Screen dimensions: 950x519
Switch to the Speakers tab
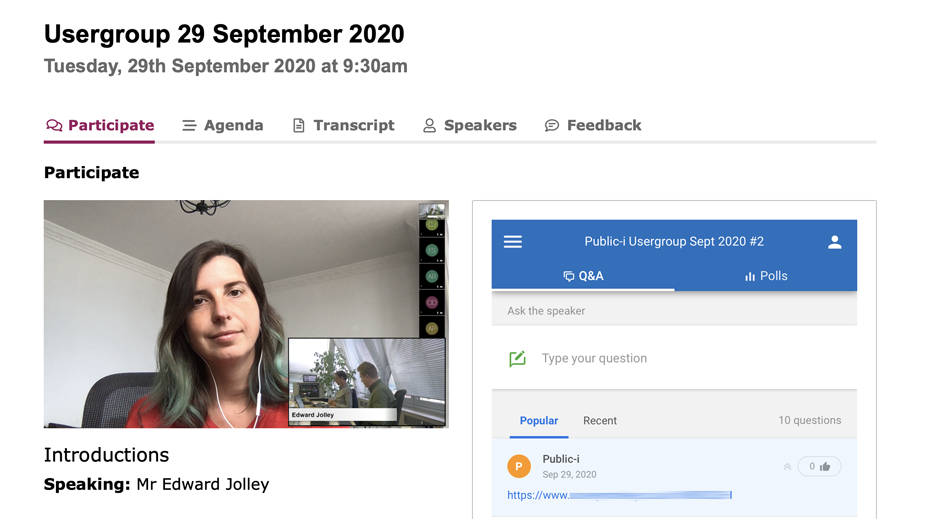470,125
